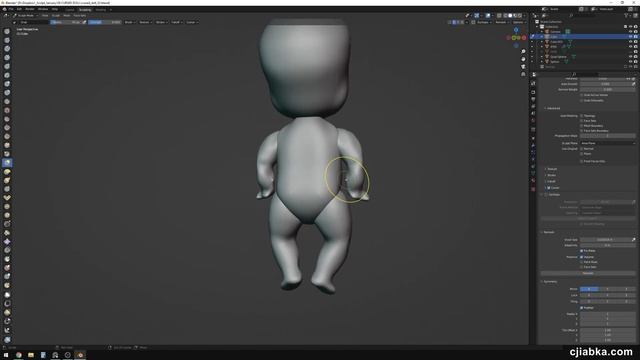The image size is (640, 360).
Task: Enable Grab Active Vertex checkbox
Action: click(x=582, y=95)
